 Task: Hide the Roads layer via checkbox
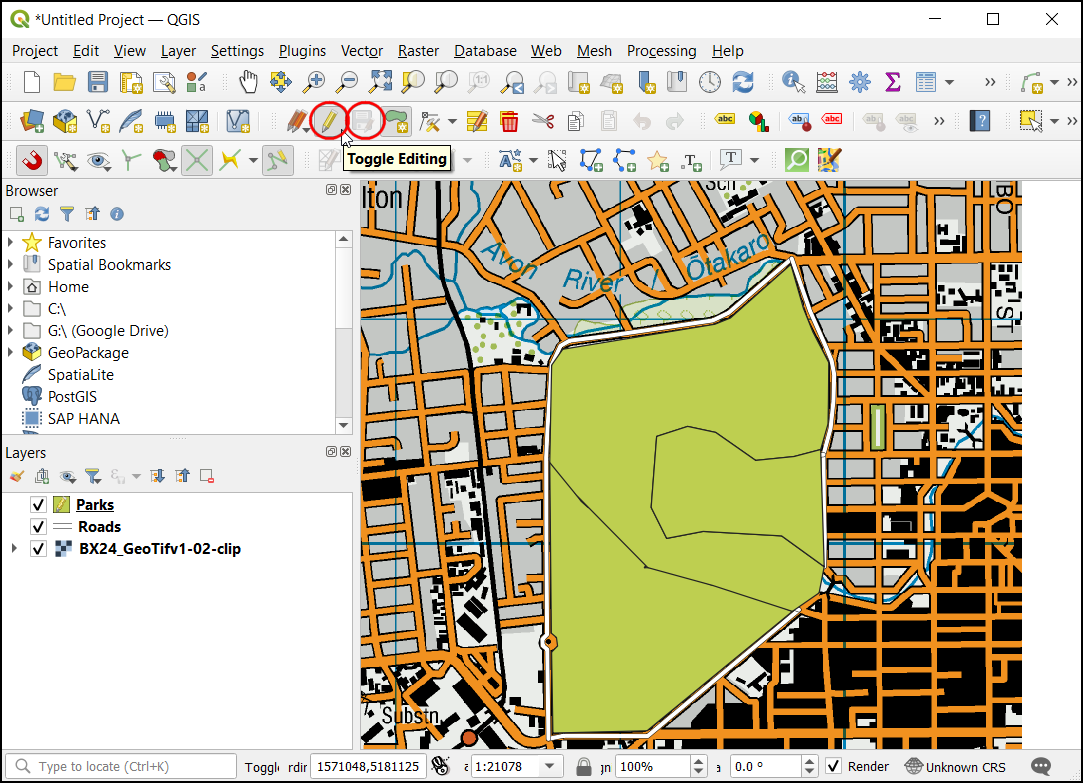[x=39, y=527]
